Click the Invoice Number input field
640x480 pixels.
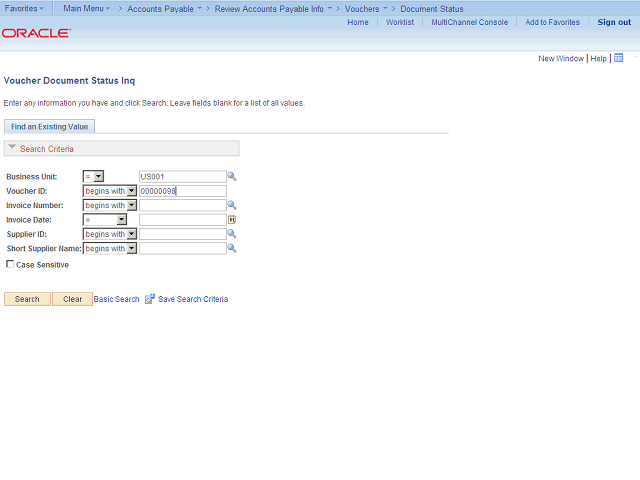pyautogui.click(x=183, y=205)
